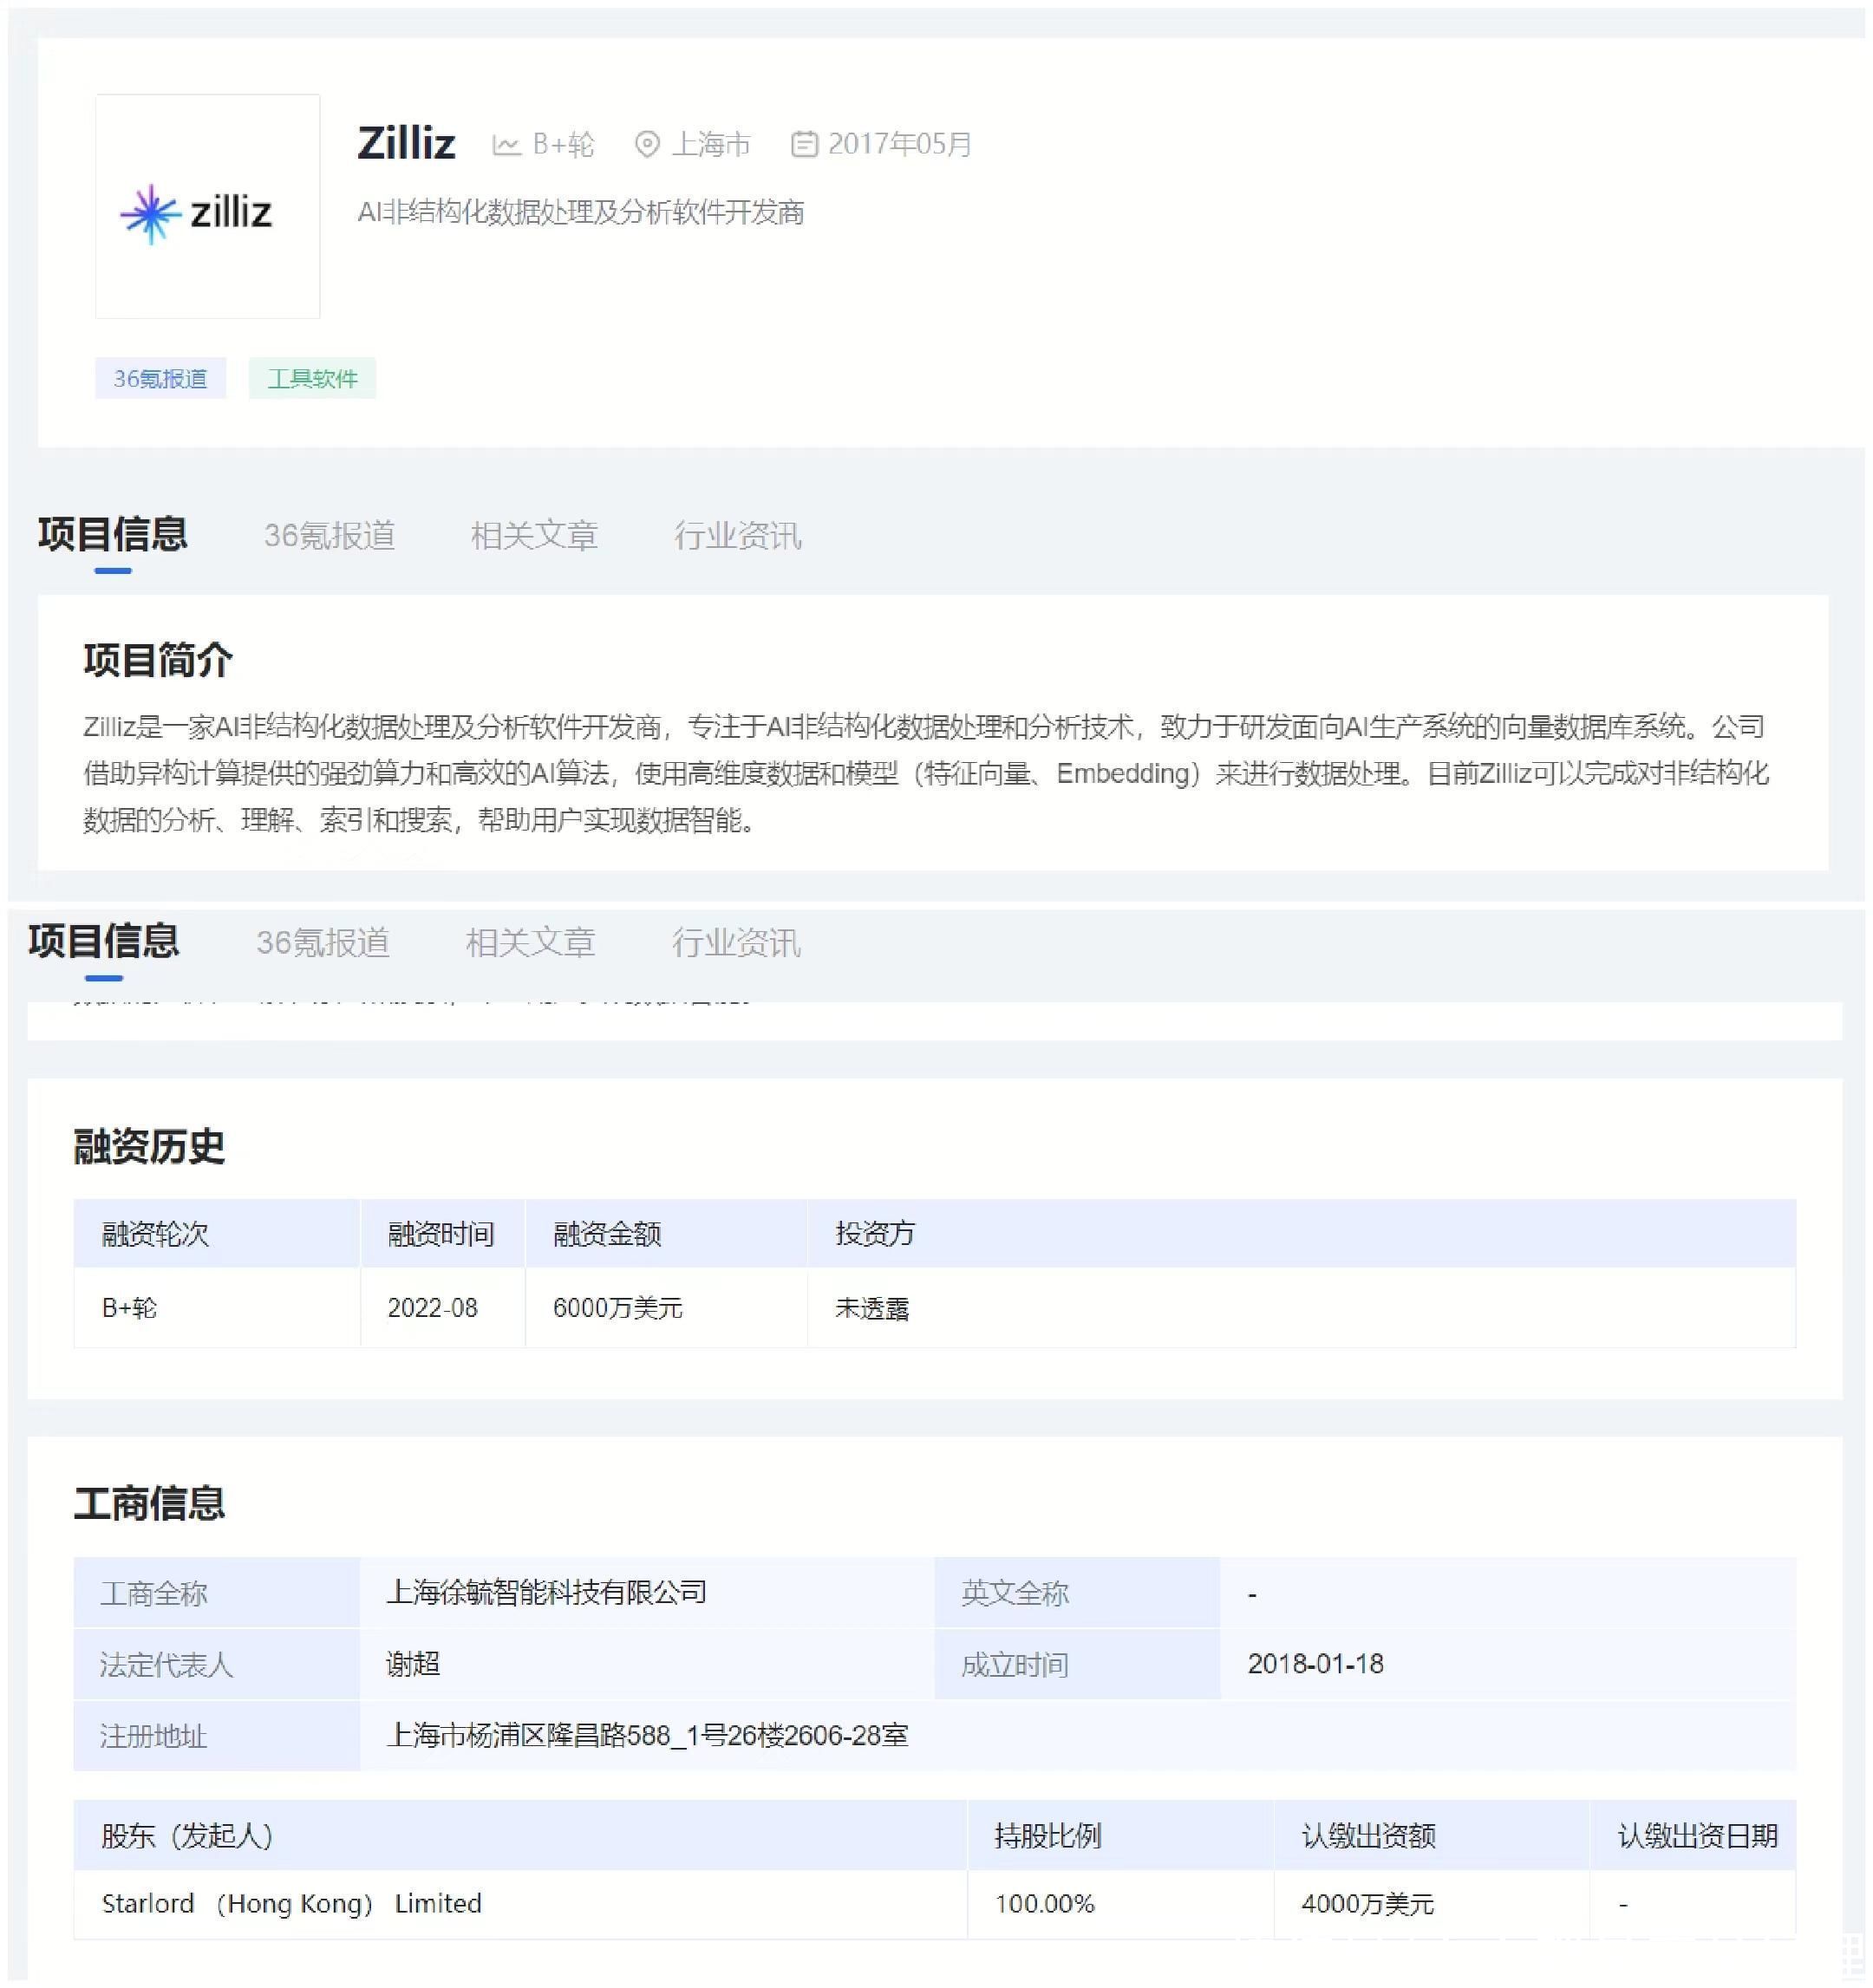The height and width of the screenshot is (1988, 1873).
Task: Open the lower sticky 项目信息 tab
Action: [x=104, y=941]
